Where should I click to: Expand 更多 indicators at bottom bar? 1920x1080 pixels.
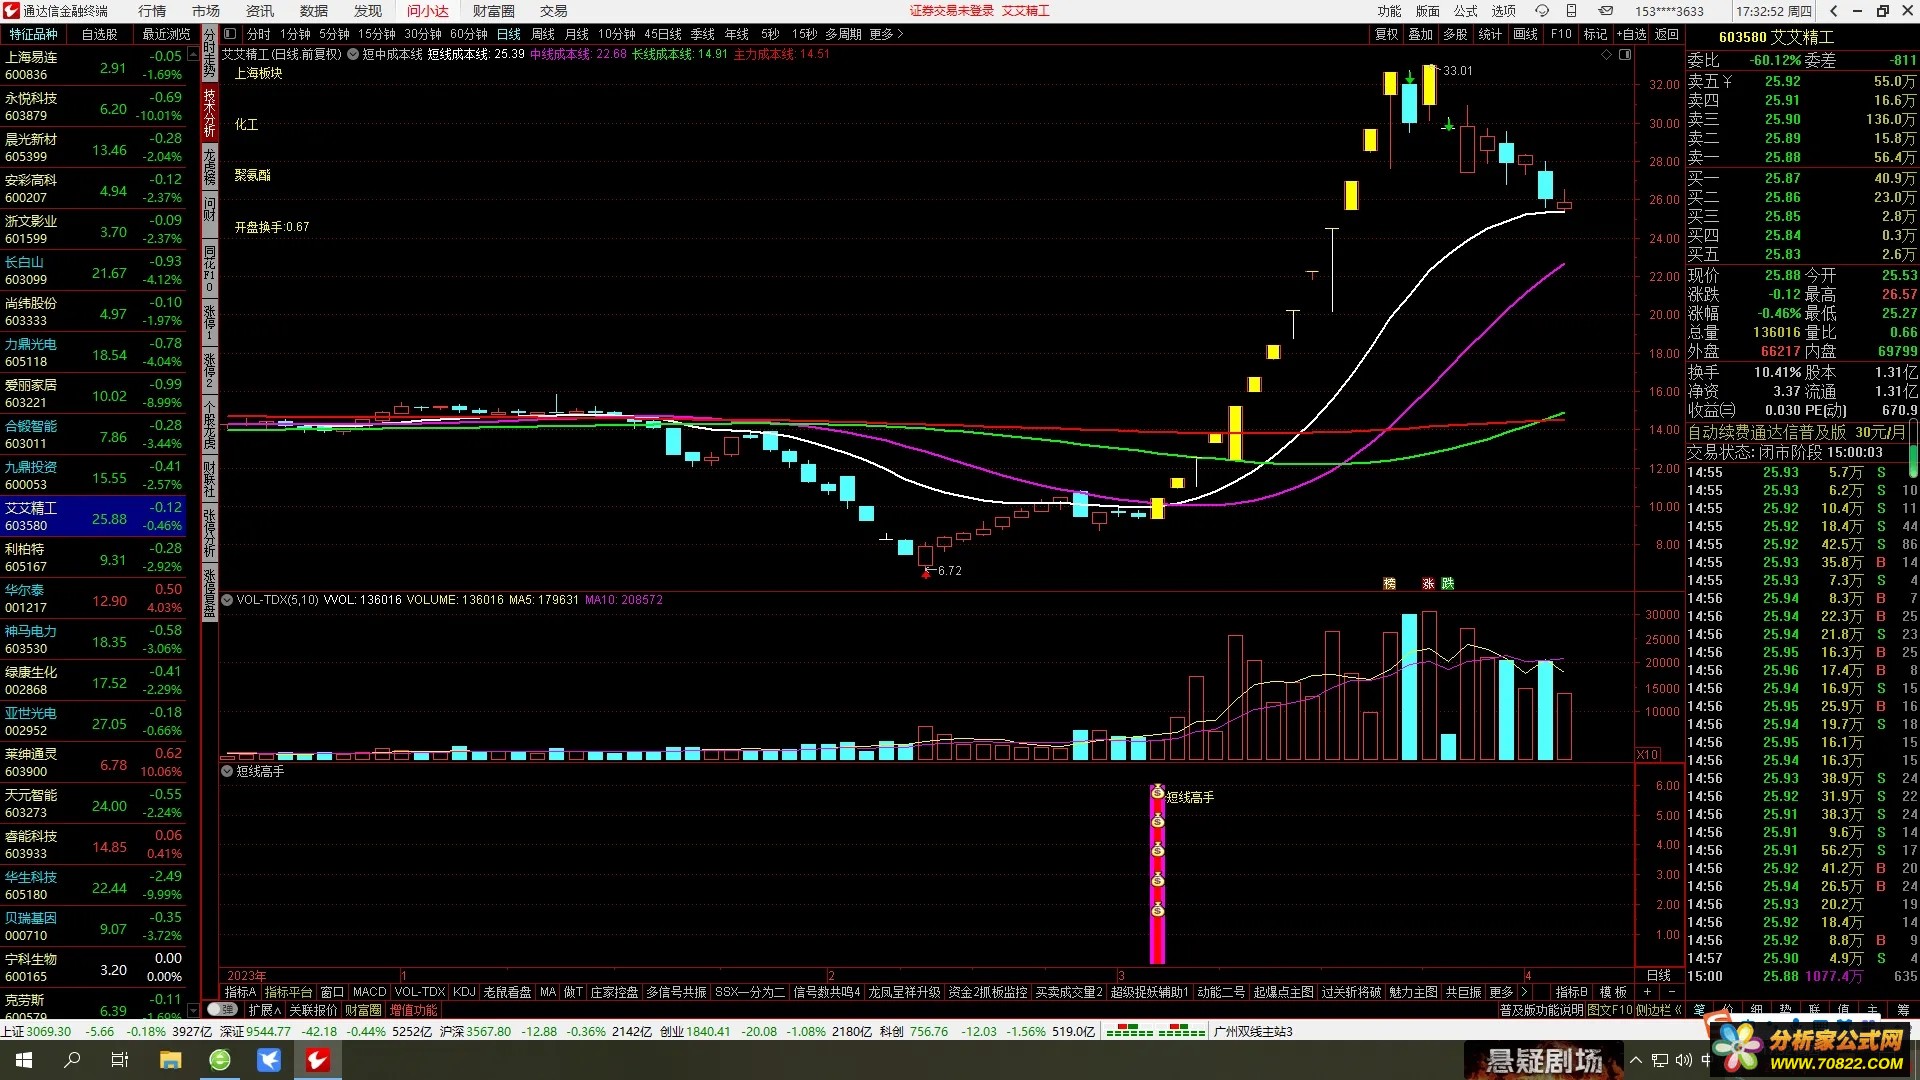coord(1501,992)
